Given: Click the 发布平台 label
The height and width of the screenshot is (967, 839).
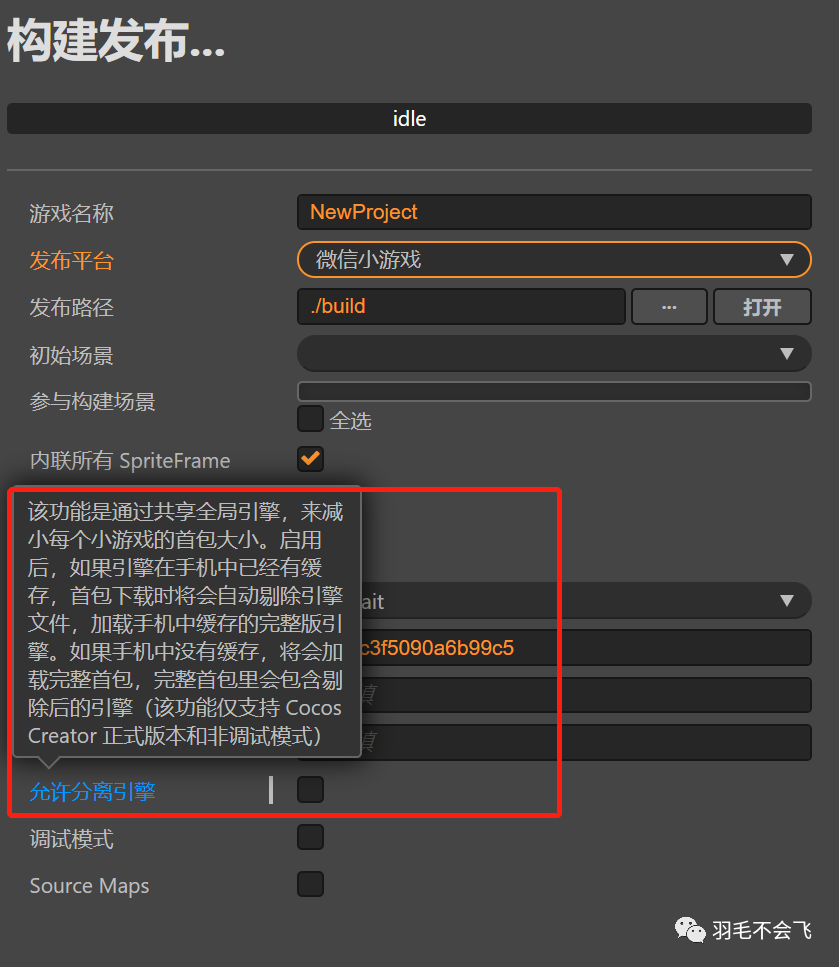Looking at the screenshot, I should (x=72, y=260).
